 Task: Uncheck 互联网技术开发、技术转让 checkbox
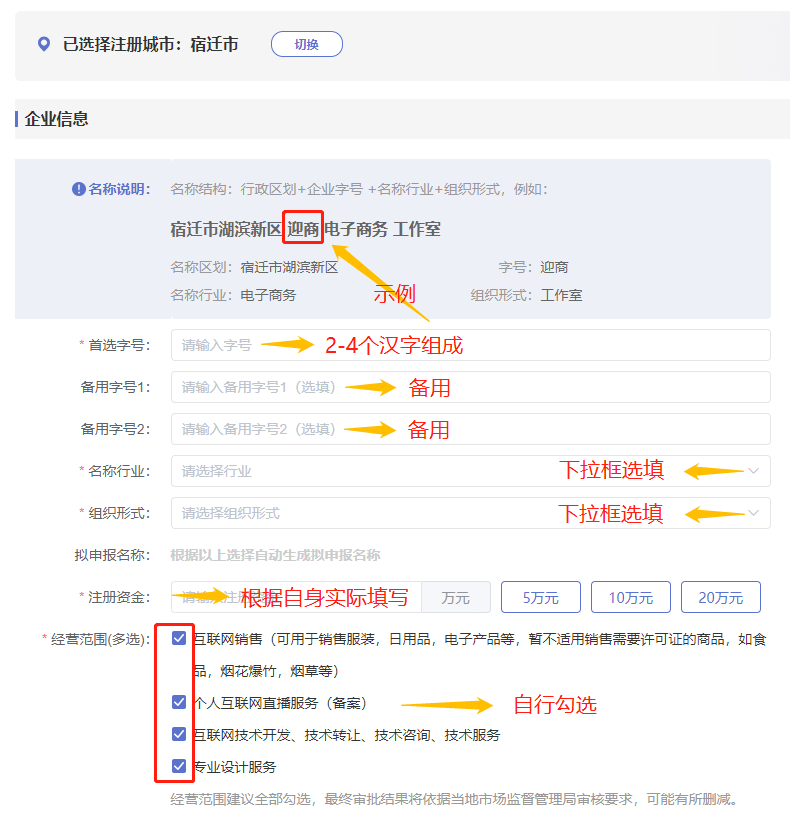[x=179, y=734]
